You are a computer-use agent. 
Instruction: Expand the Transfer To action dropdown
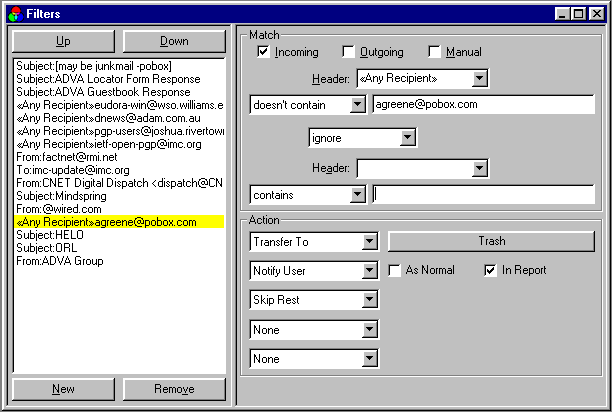369,241
